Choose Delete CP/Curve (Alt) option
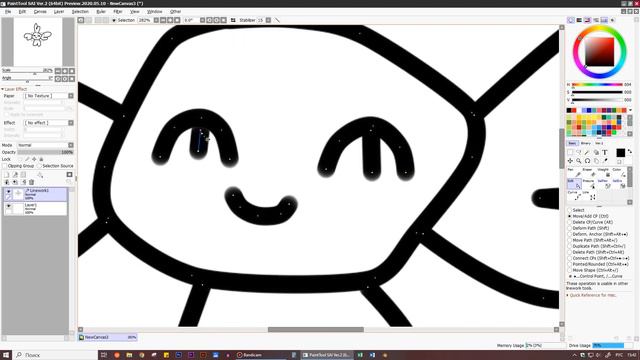The height and width of the screenshot is (360, 640). (570, 222)
